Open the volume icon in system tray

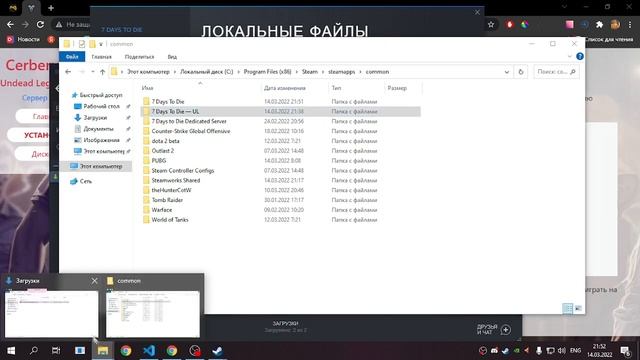562,351
